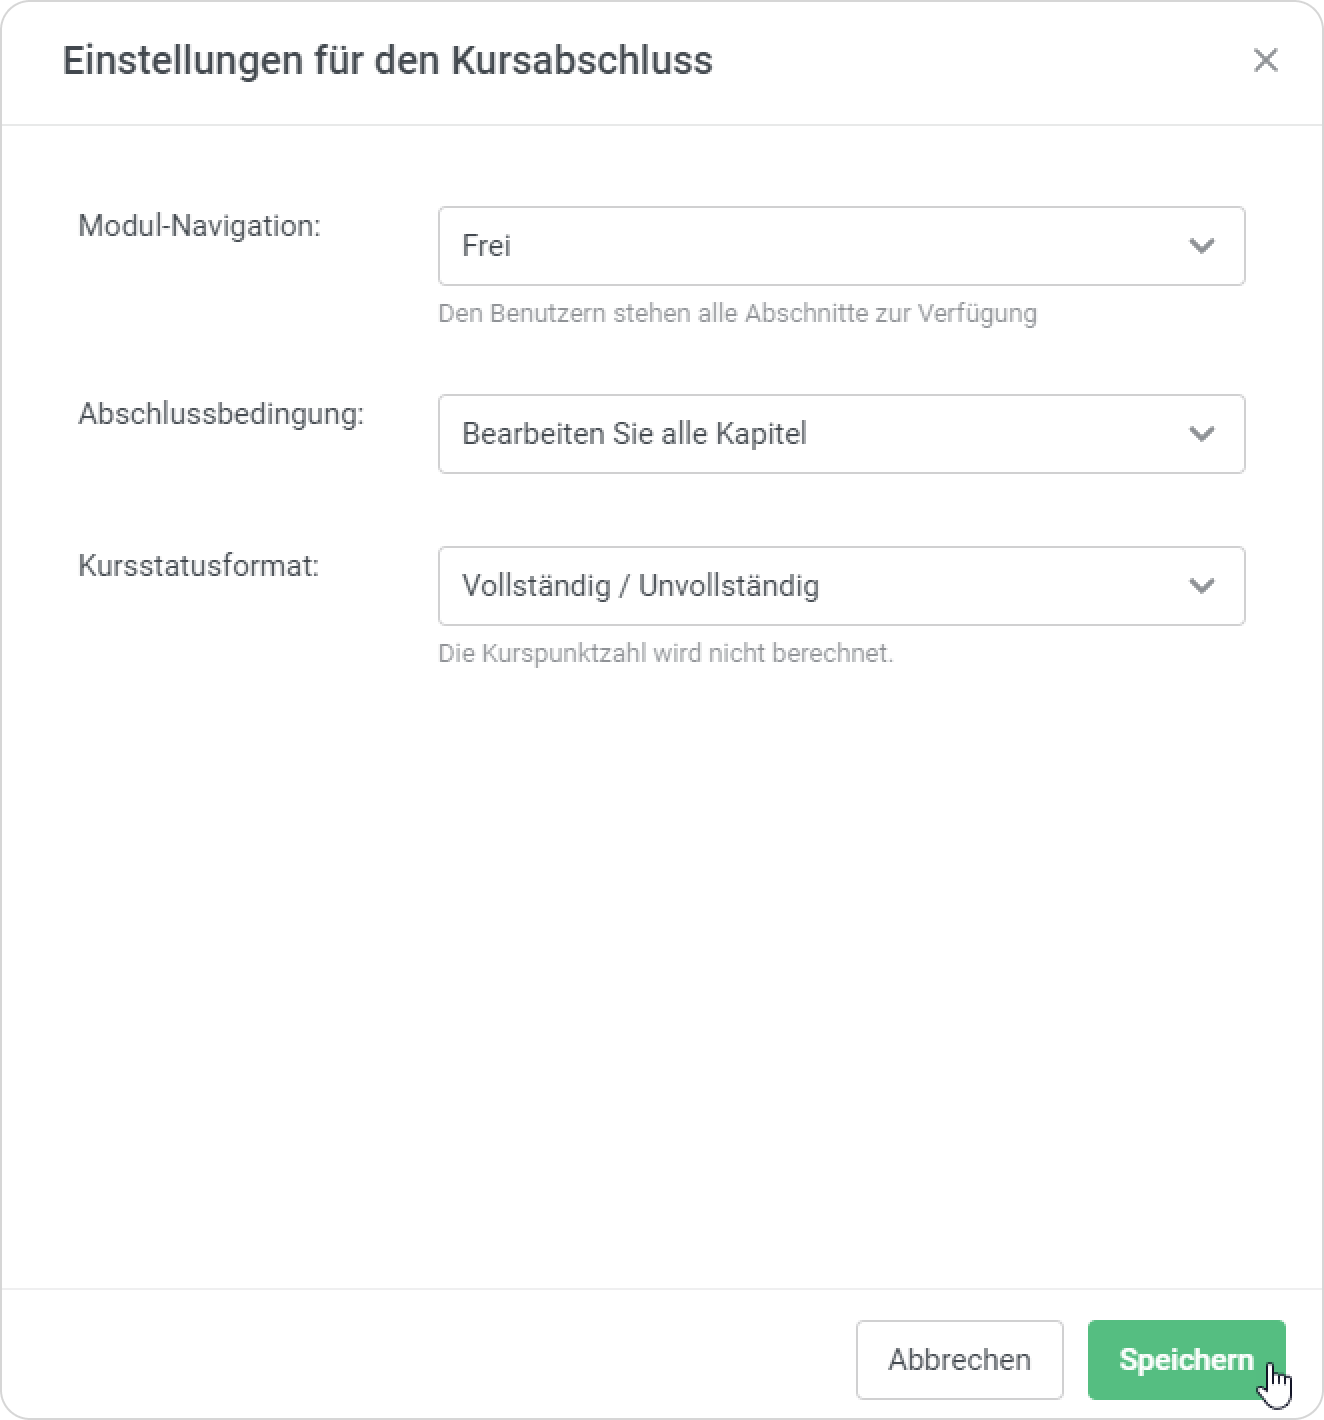The height and width of the screenshot is (1420, 1324).
Task: Click the empty dialog body below Kursstatusformat
Action: 660,950
